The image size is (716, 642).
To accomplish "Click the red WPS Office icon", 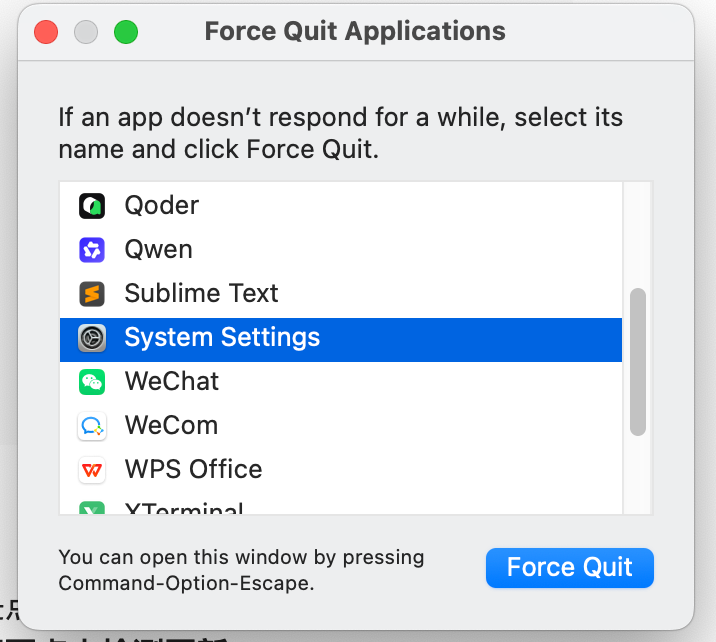I will (92, 470).
